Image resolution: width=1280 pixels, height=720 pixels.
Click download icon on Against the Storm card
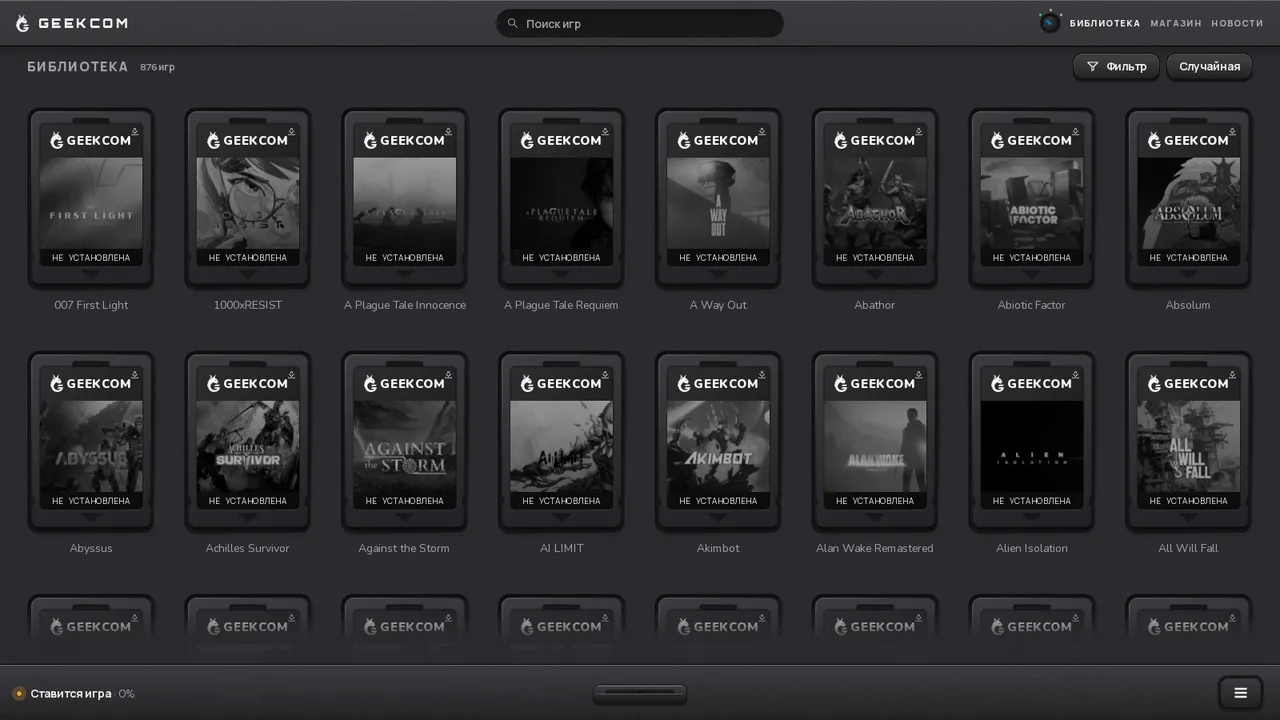tap(449, 374)
